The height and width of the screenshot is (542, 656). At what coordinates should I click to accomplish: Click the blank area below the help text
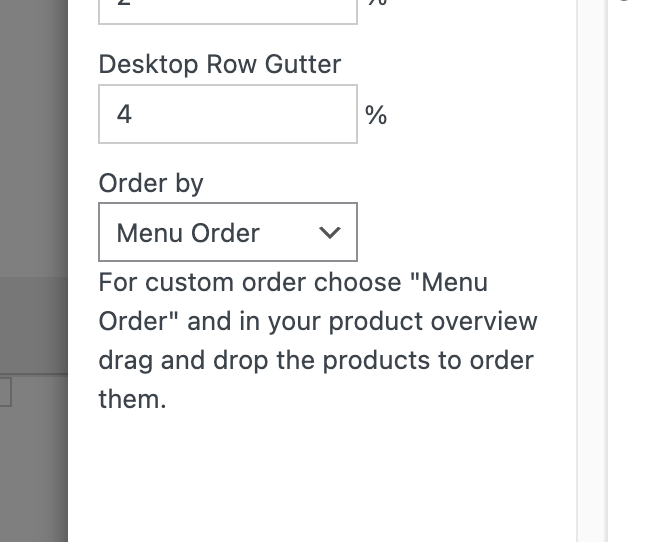coord(320,480)
